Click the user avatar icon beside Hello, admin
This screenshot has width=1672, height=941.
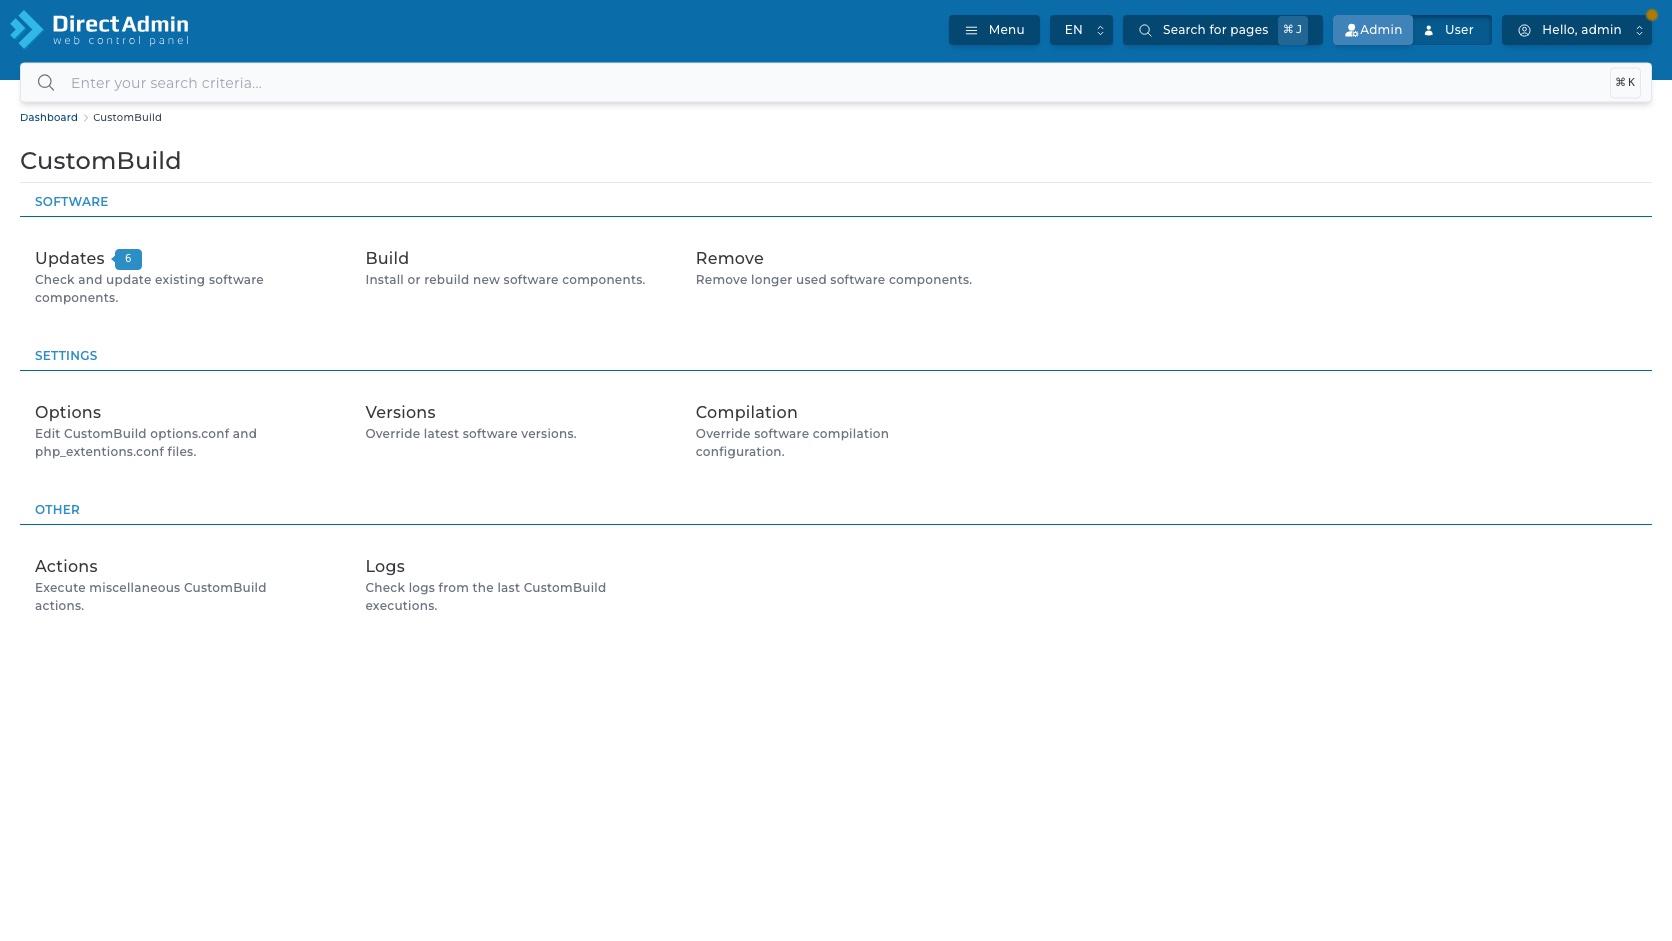1524,30
